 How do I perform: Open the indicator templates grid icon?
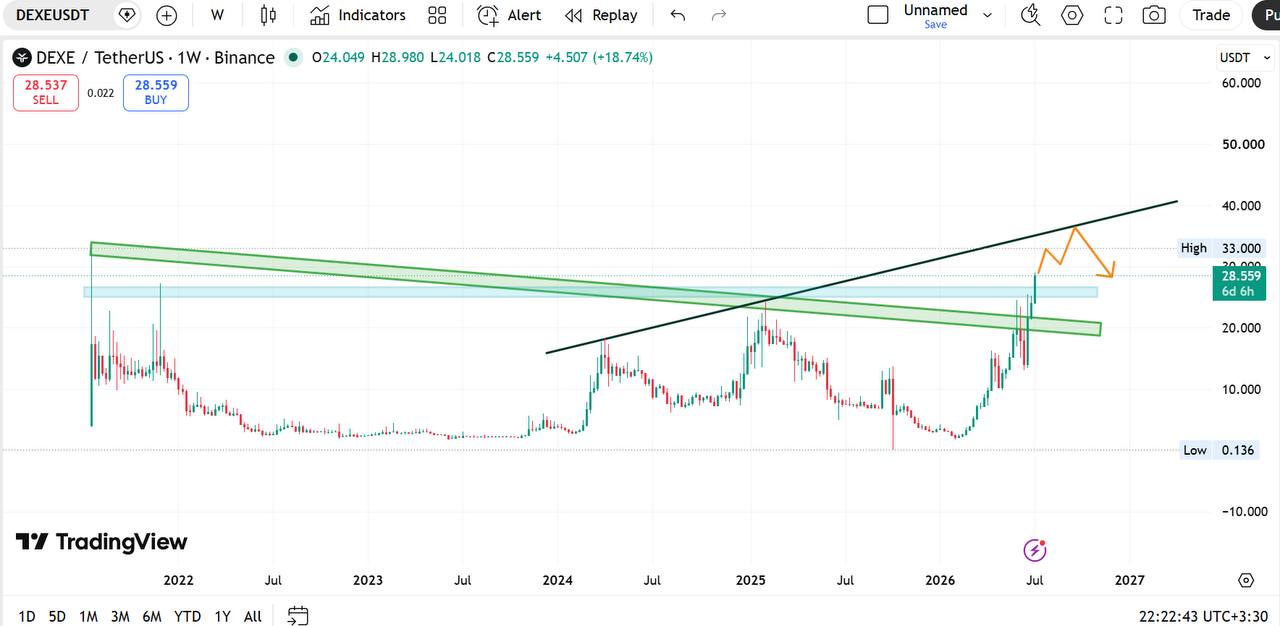point(437,15)
